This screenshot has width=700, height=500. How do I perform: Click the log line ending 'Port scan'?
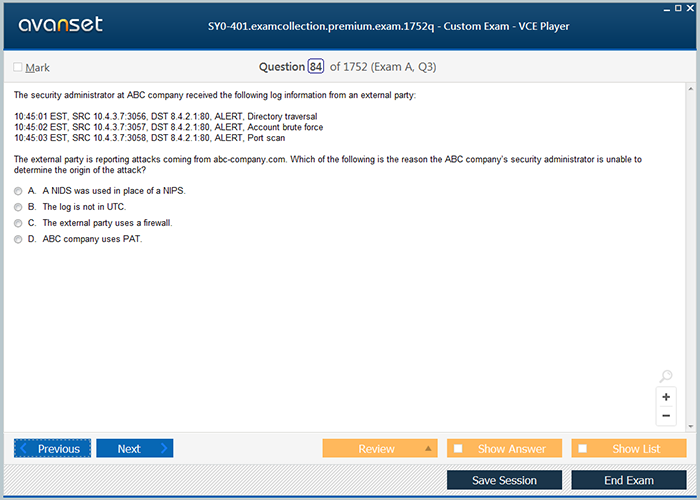150,138
